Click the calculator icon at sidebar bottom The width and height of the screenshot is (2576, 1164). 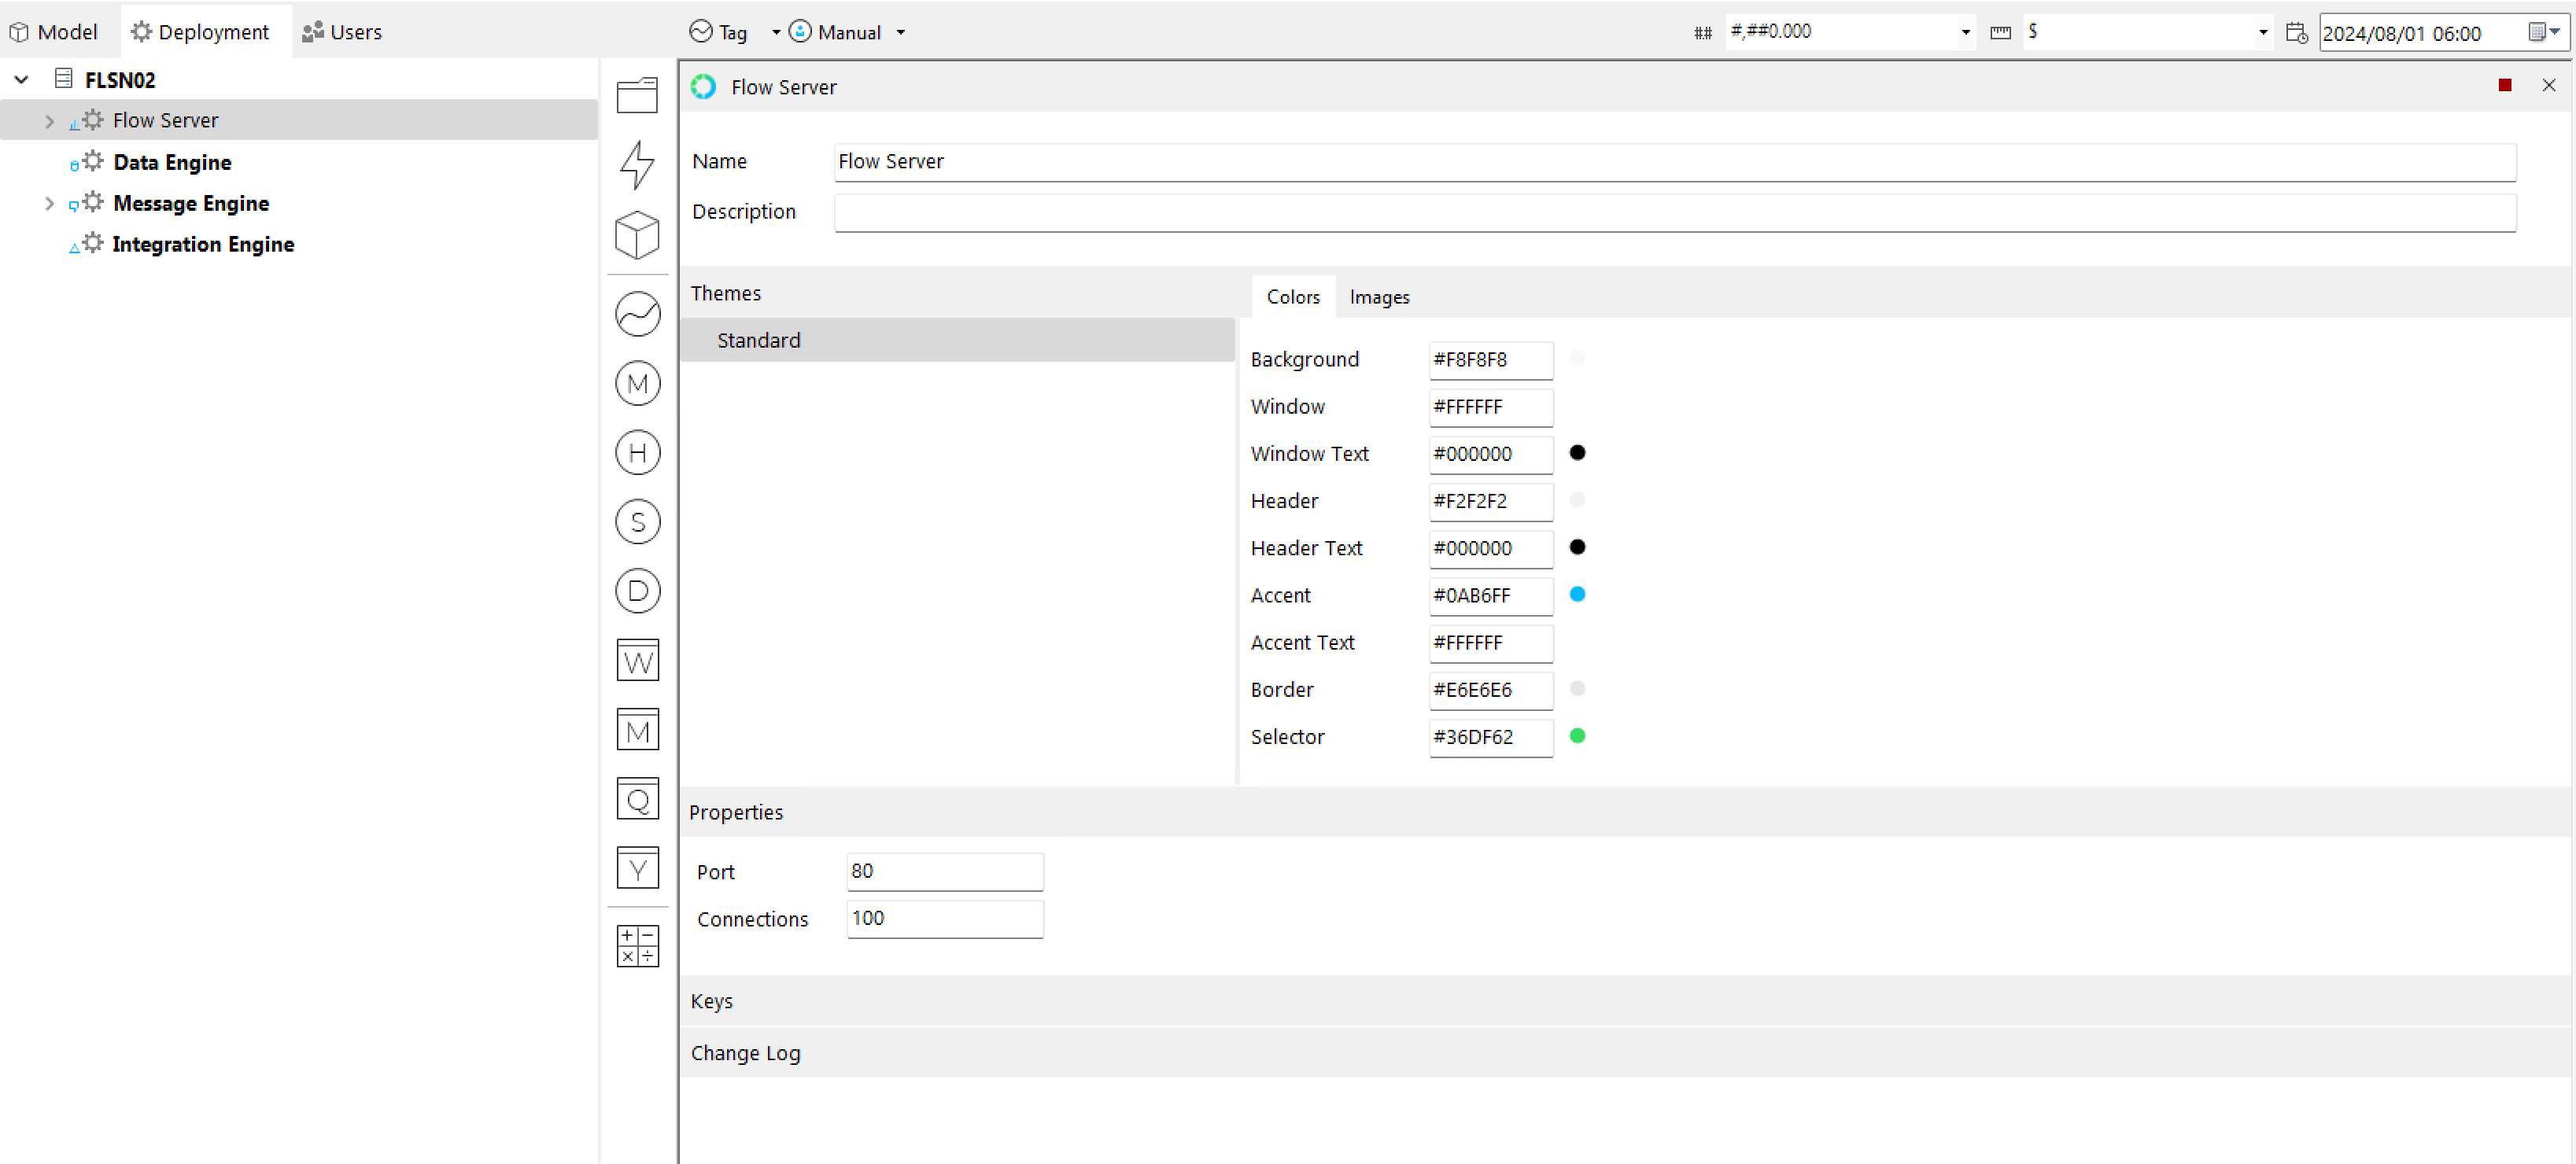coord(637,945)
